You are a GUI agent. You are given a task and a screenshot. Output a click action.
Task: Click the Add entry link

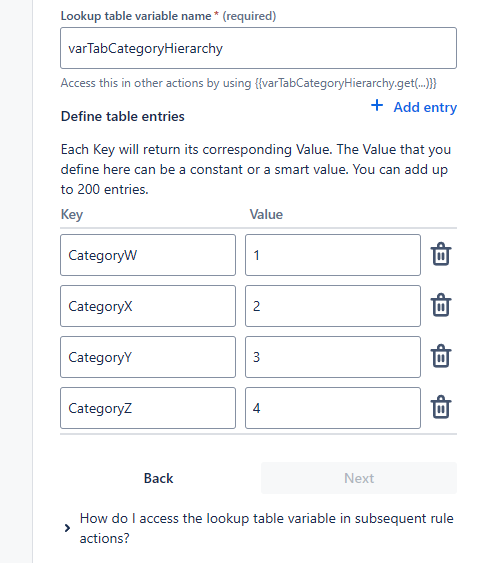click(425, 107)
